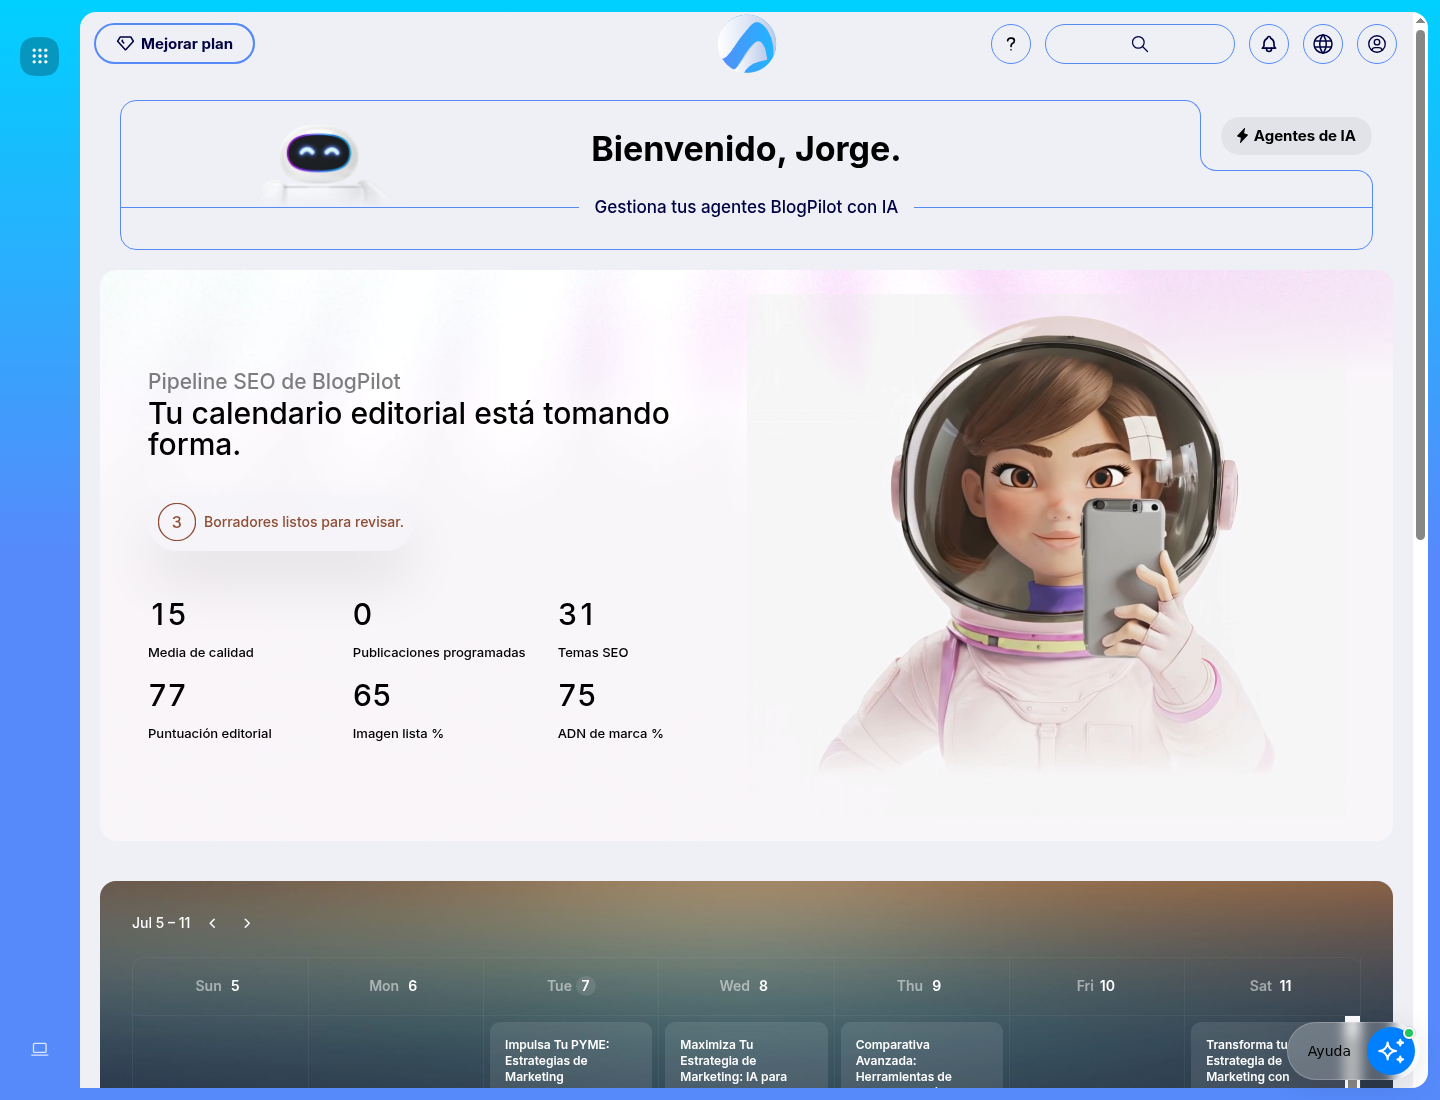Click the Media de calidad value 15
1440x1100 pixels.
click(x=168, y=614)
